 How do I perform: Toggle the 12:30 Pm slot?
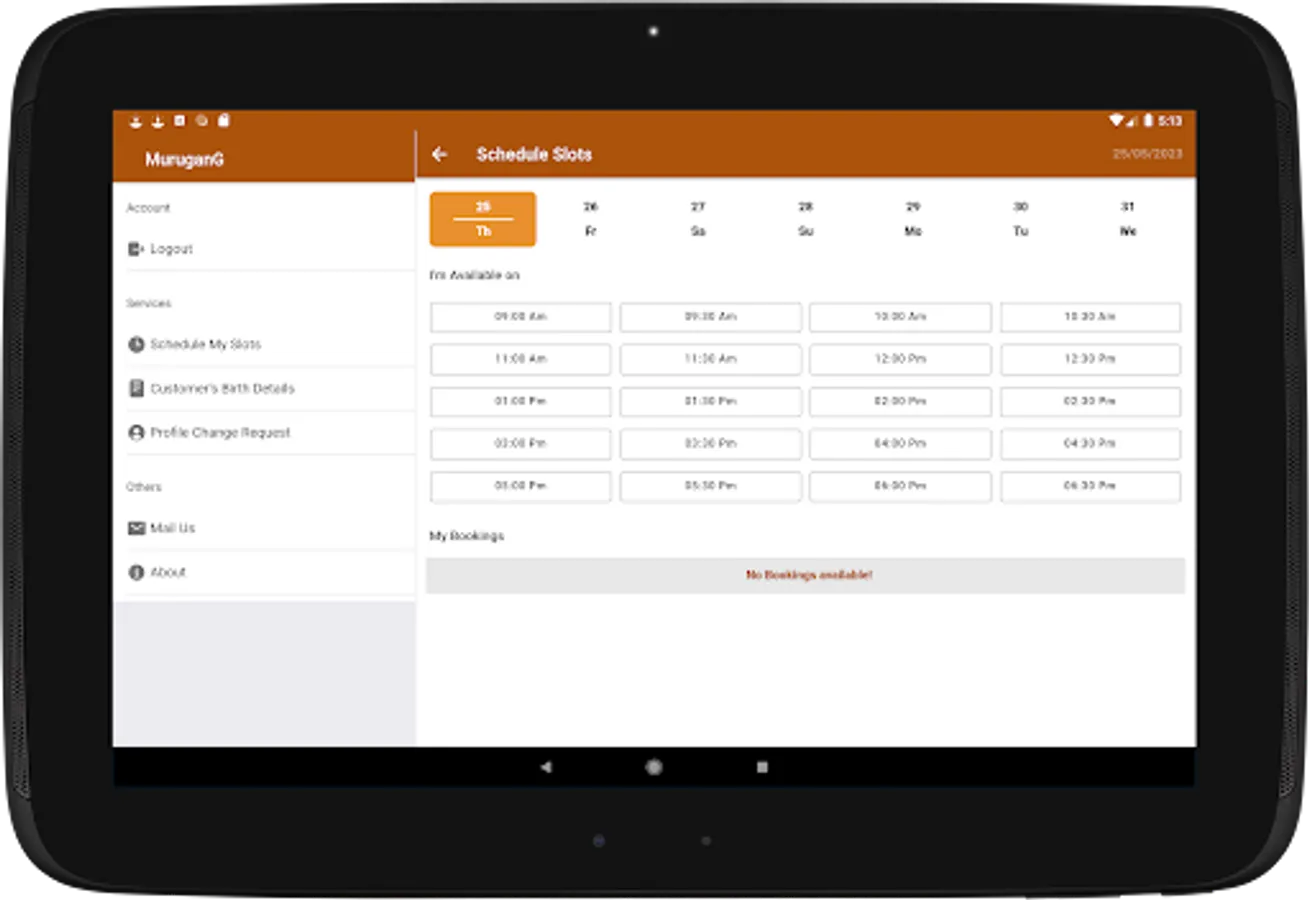(x=1091, y=359)
